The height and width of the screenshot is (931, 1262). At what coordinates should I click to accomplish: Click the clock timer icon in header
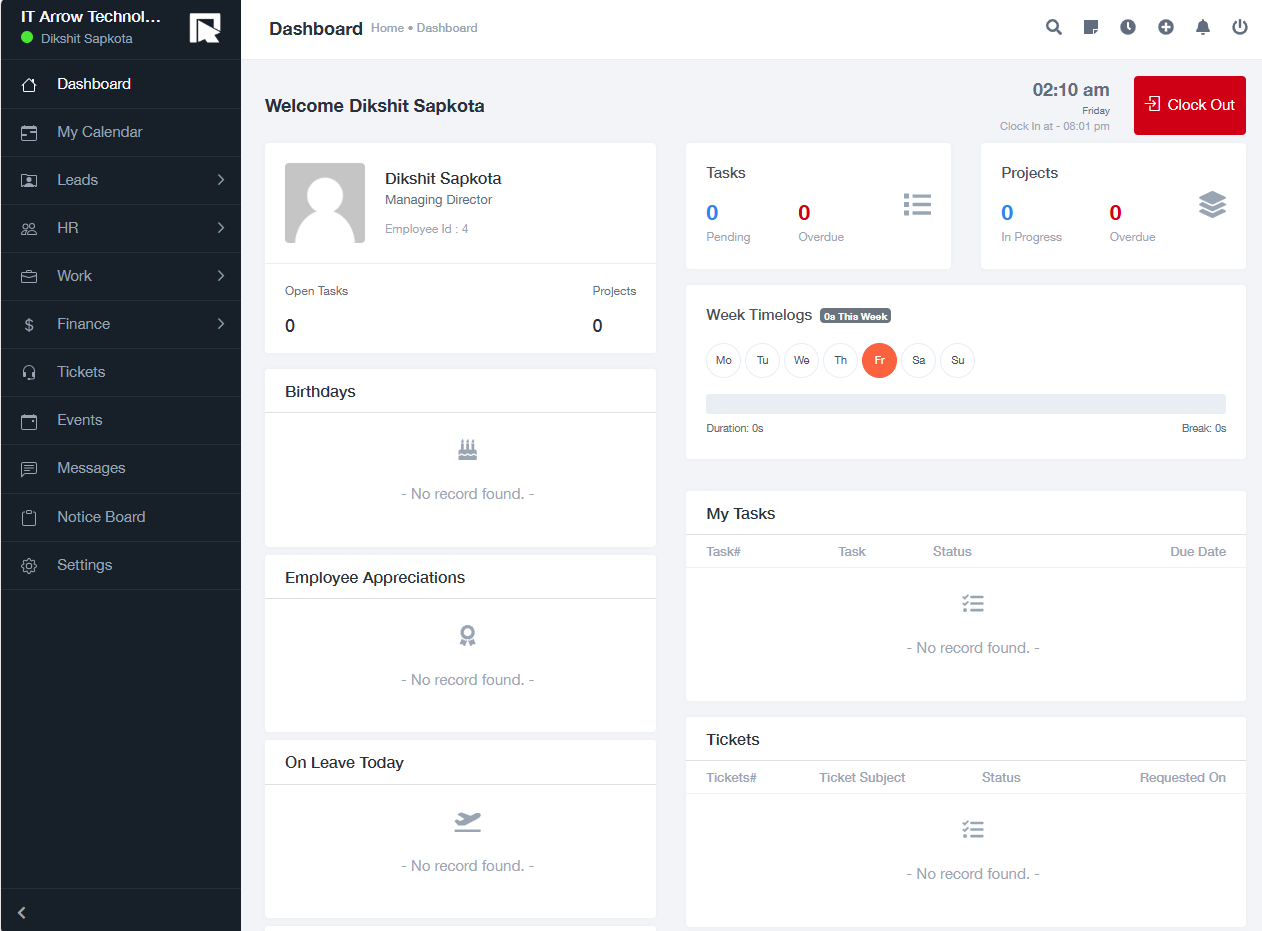(x=1128, y=27)
